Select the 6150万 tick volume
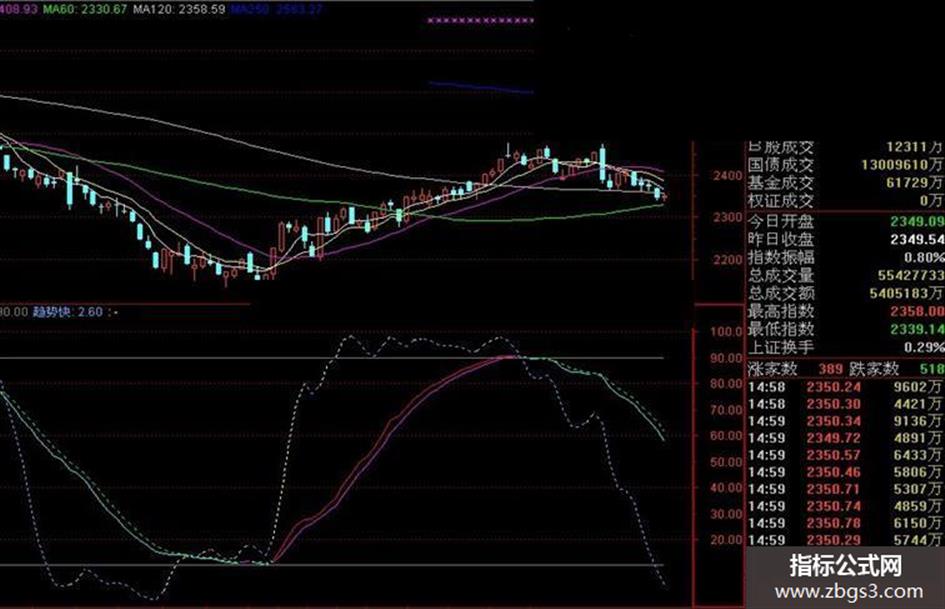This screenshot has width=945, height=609. pyautogui.click(x=918, y=523)
